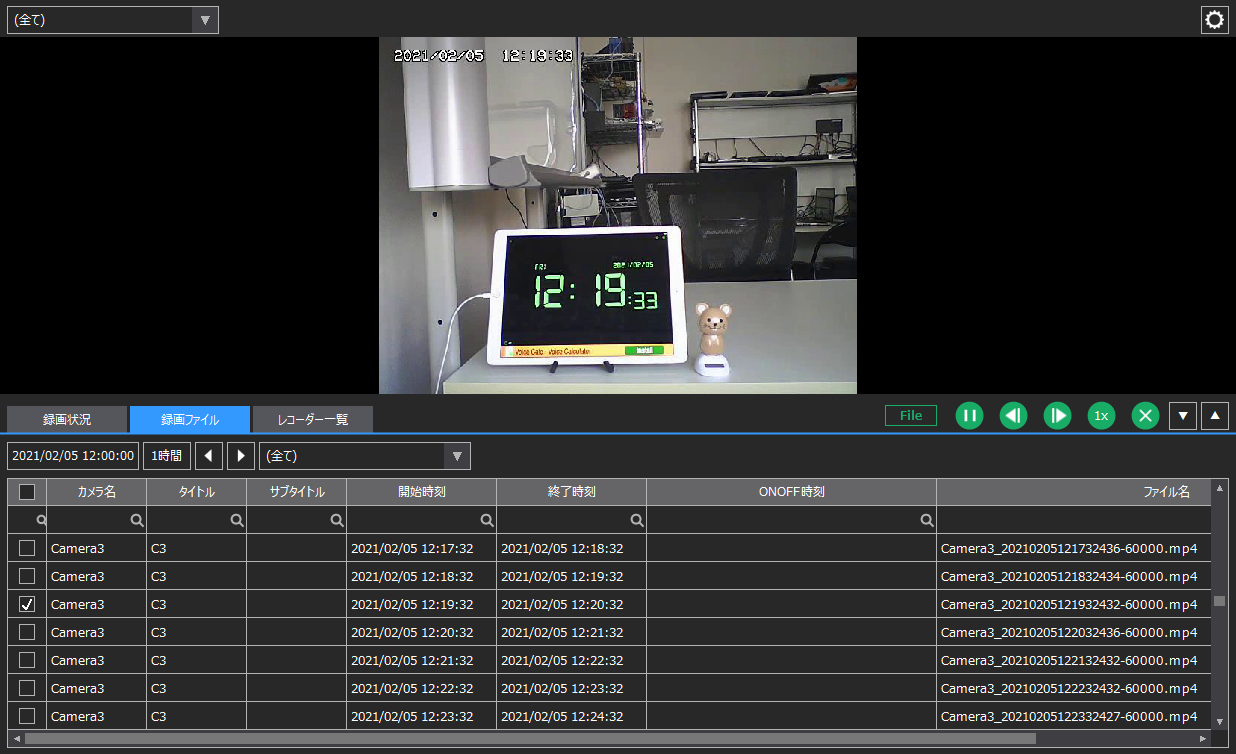The height and width of the screenshot is (754, 1236).
Task: Click the 1時間 duration button
Action: click(x=166, y=455)
